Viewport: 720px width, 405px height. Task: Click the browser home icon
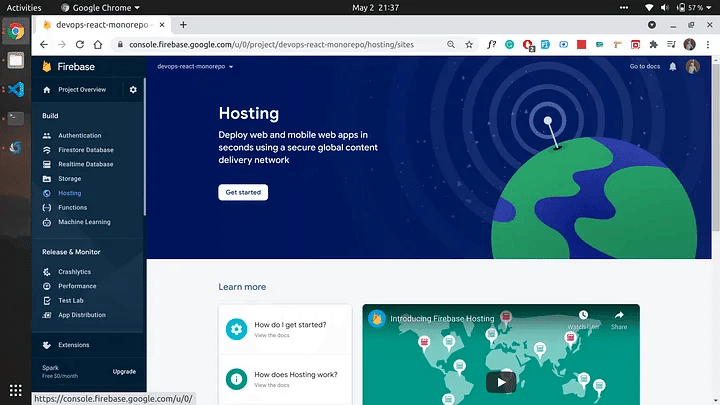(x=98, y=45)
